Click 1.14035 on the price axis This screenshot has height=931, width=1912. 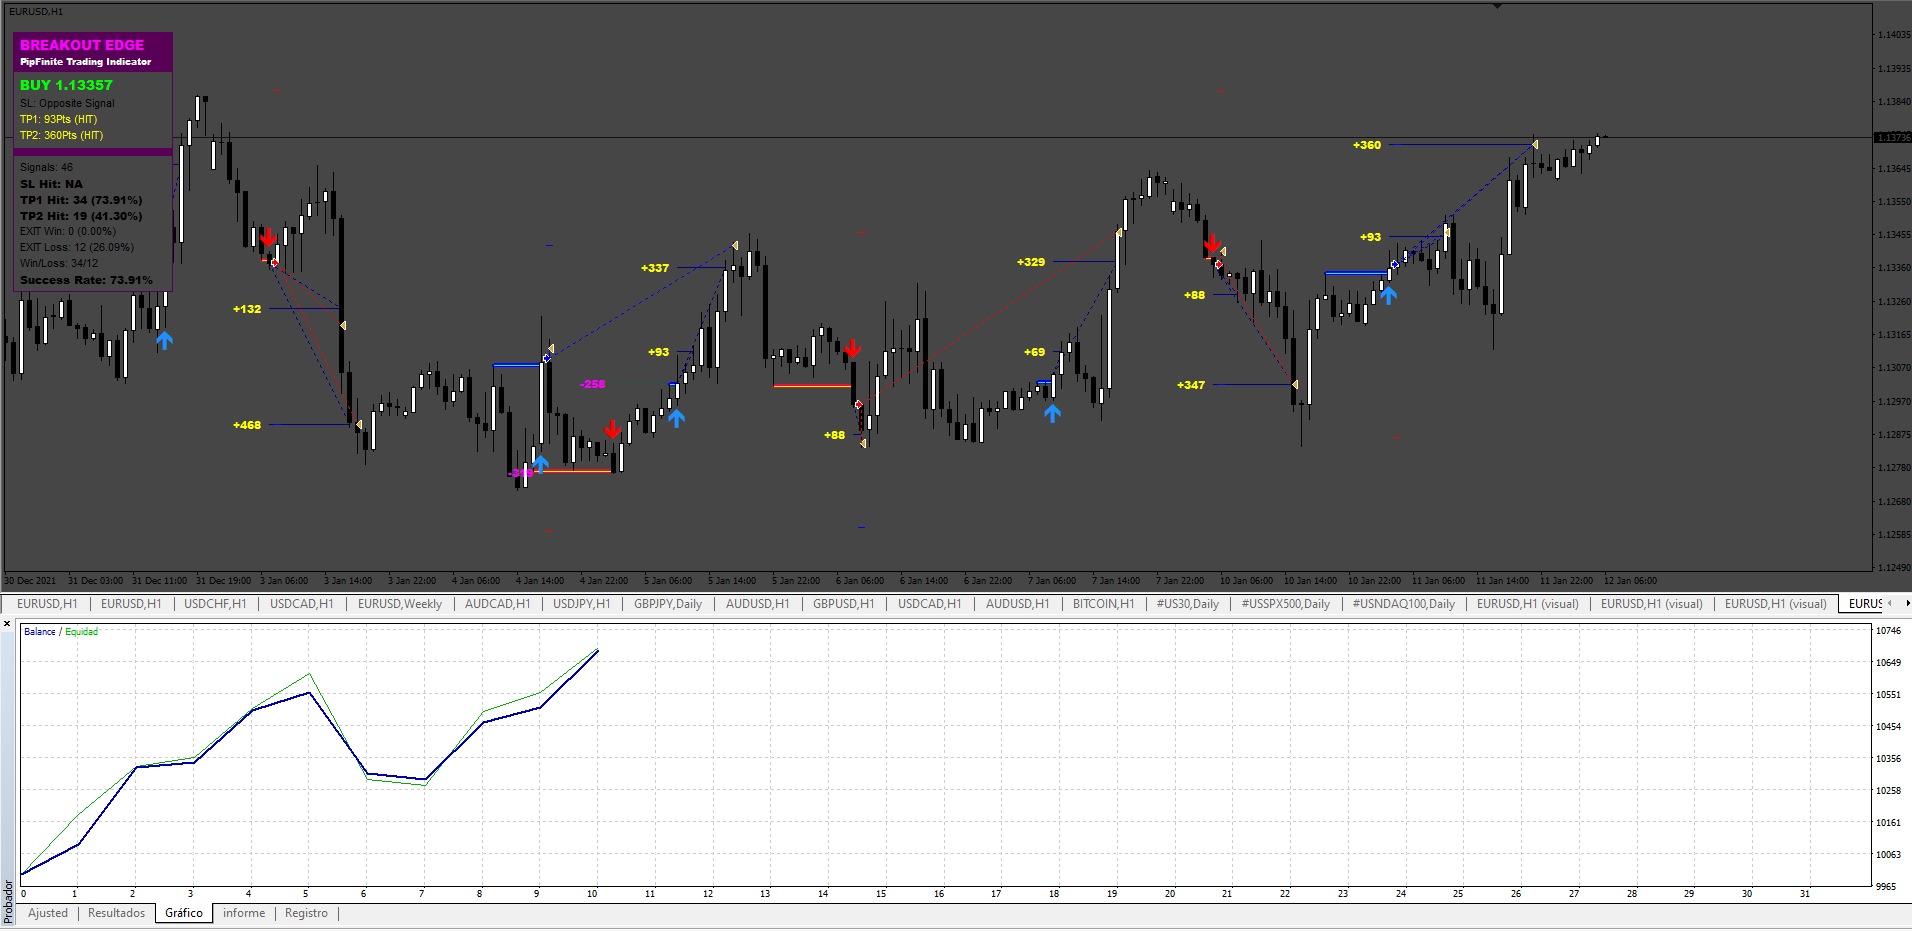point(1894,35)
